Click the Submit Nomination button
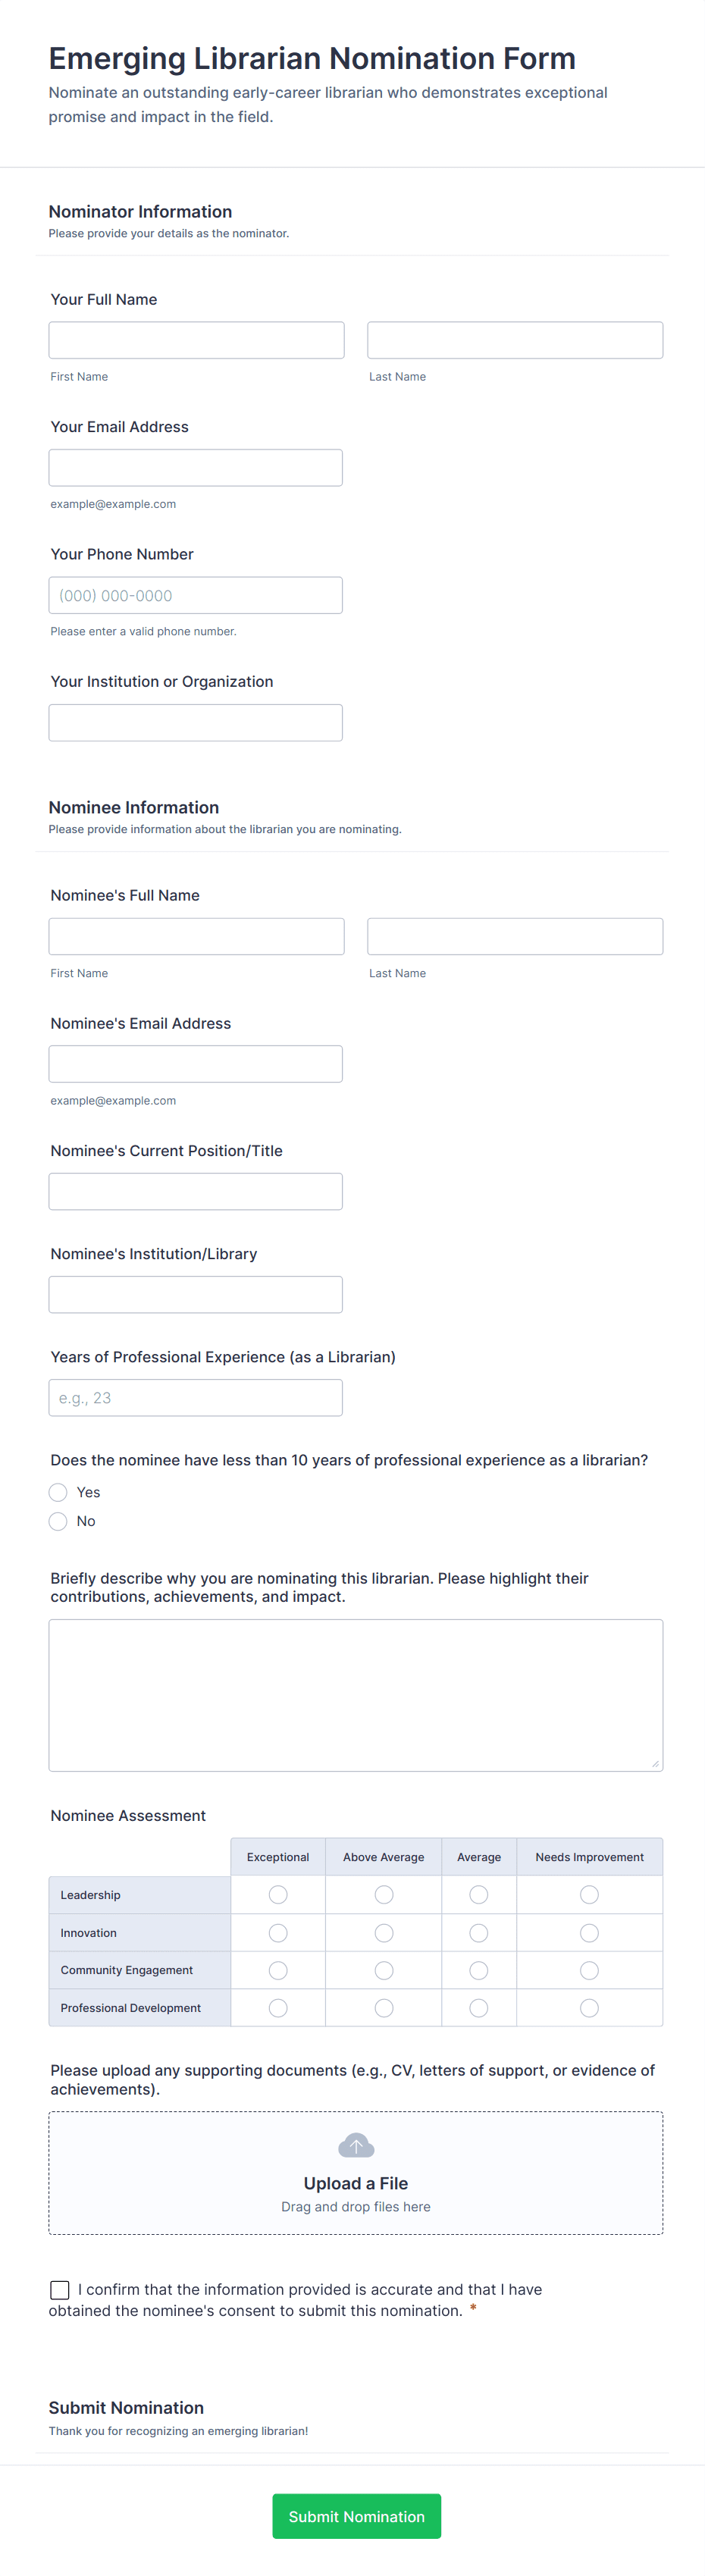The height and width of the screenshot is (2576, 705). pyautogui.click(x=356, y=2516)
